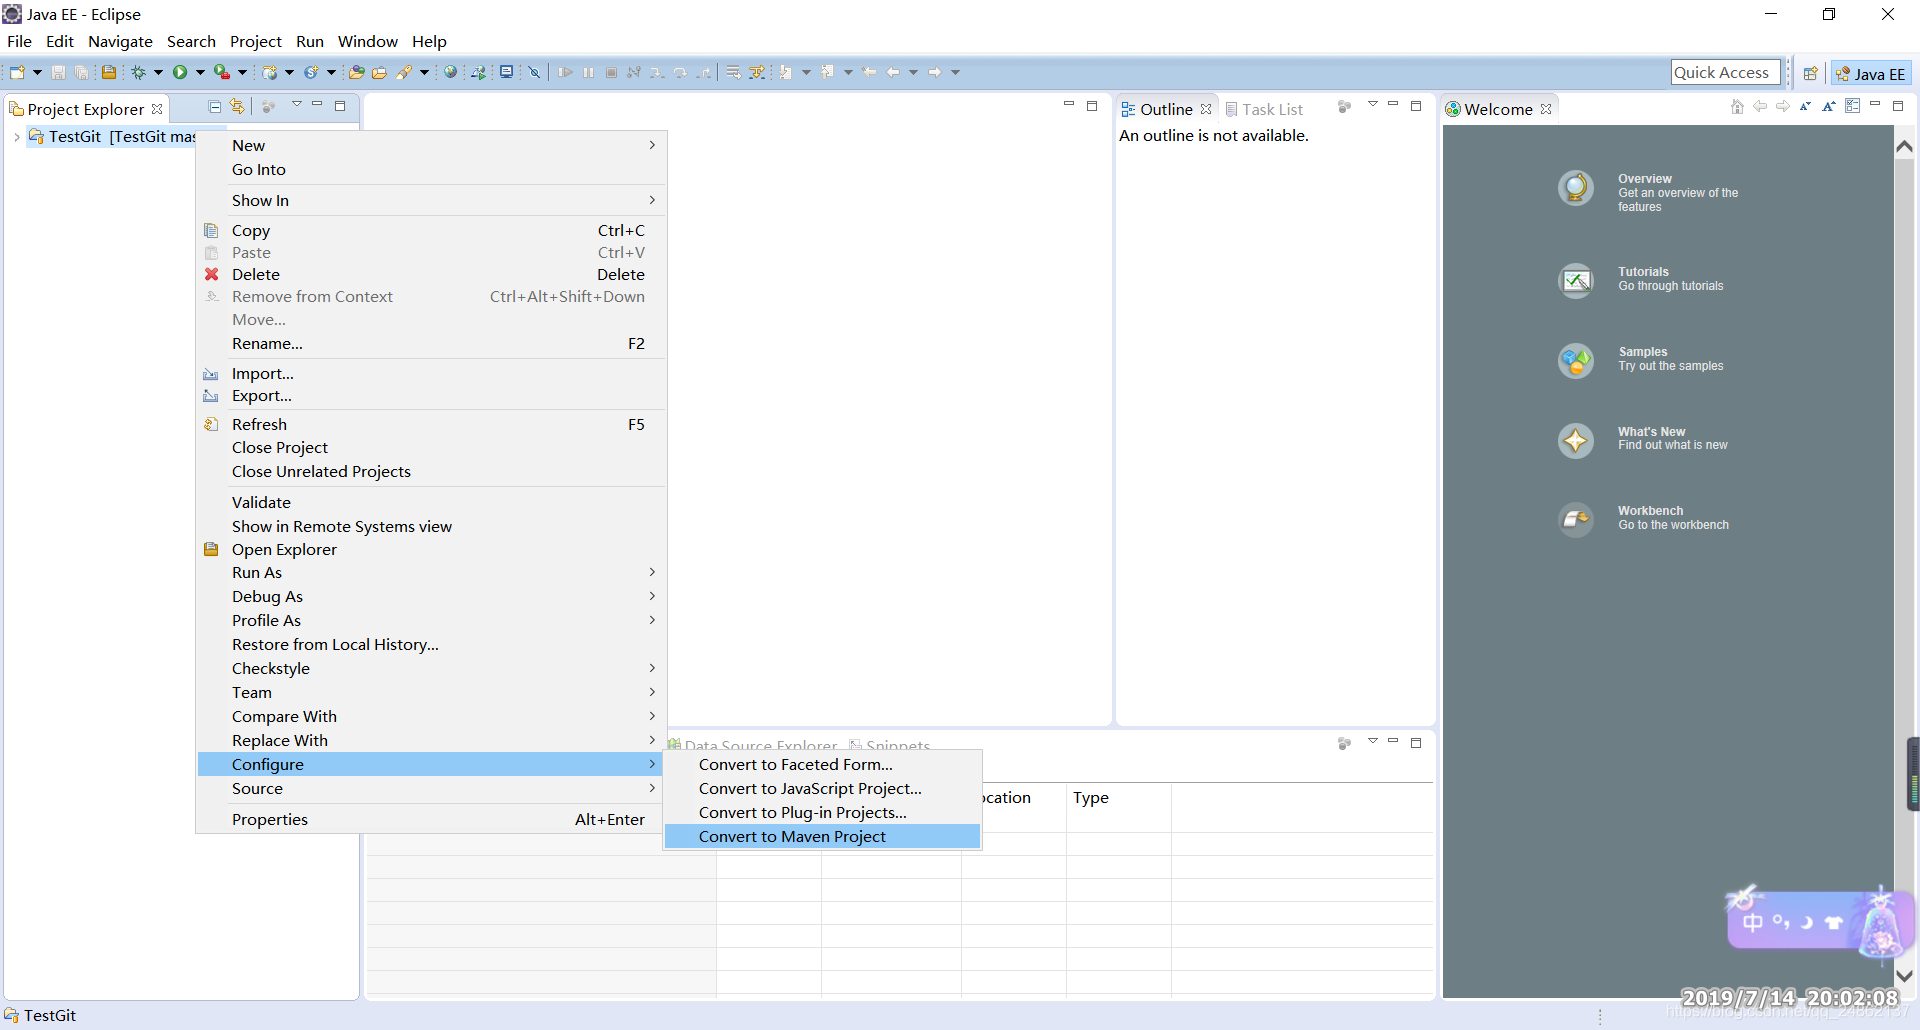
Task: Click the Search flashlight toolbar icon
Action: [404, 72]
